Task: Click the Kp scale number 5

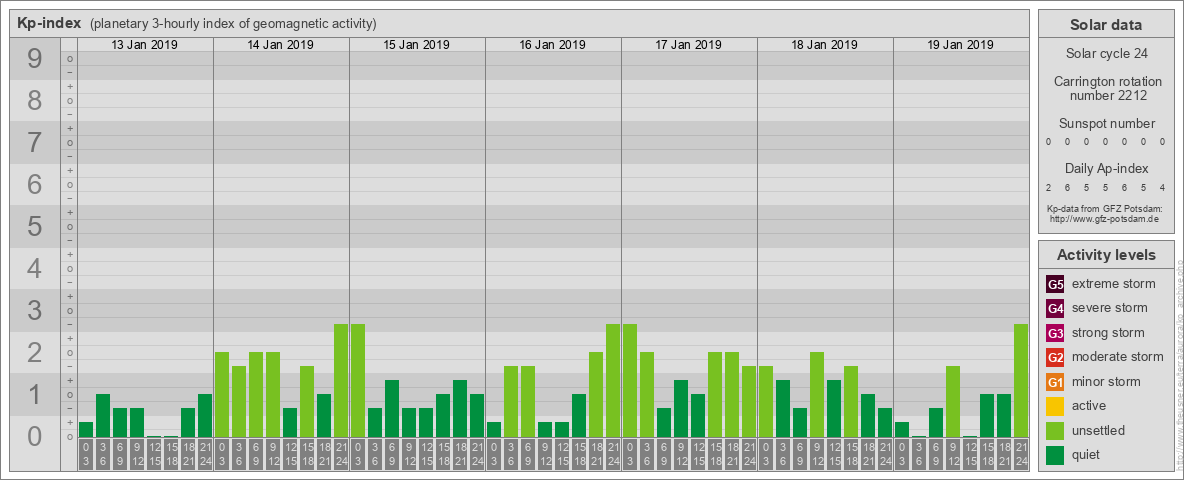Action: click(x=34, y=226)
